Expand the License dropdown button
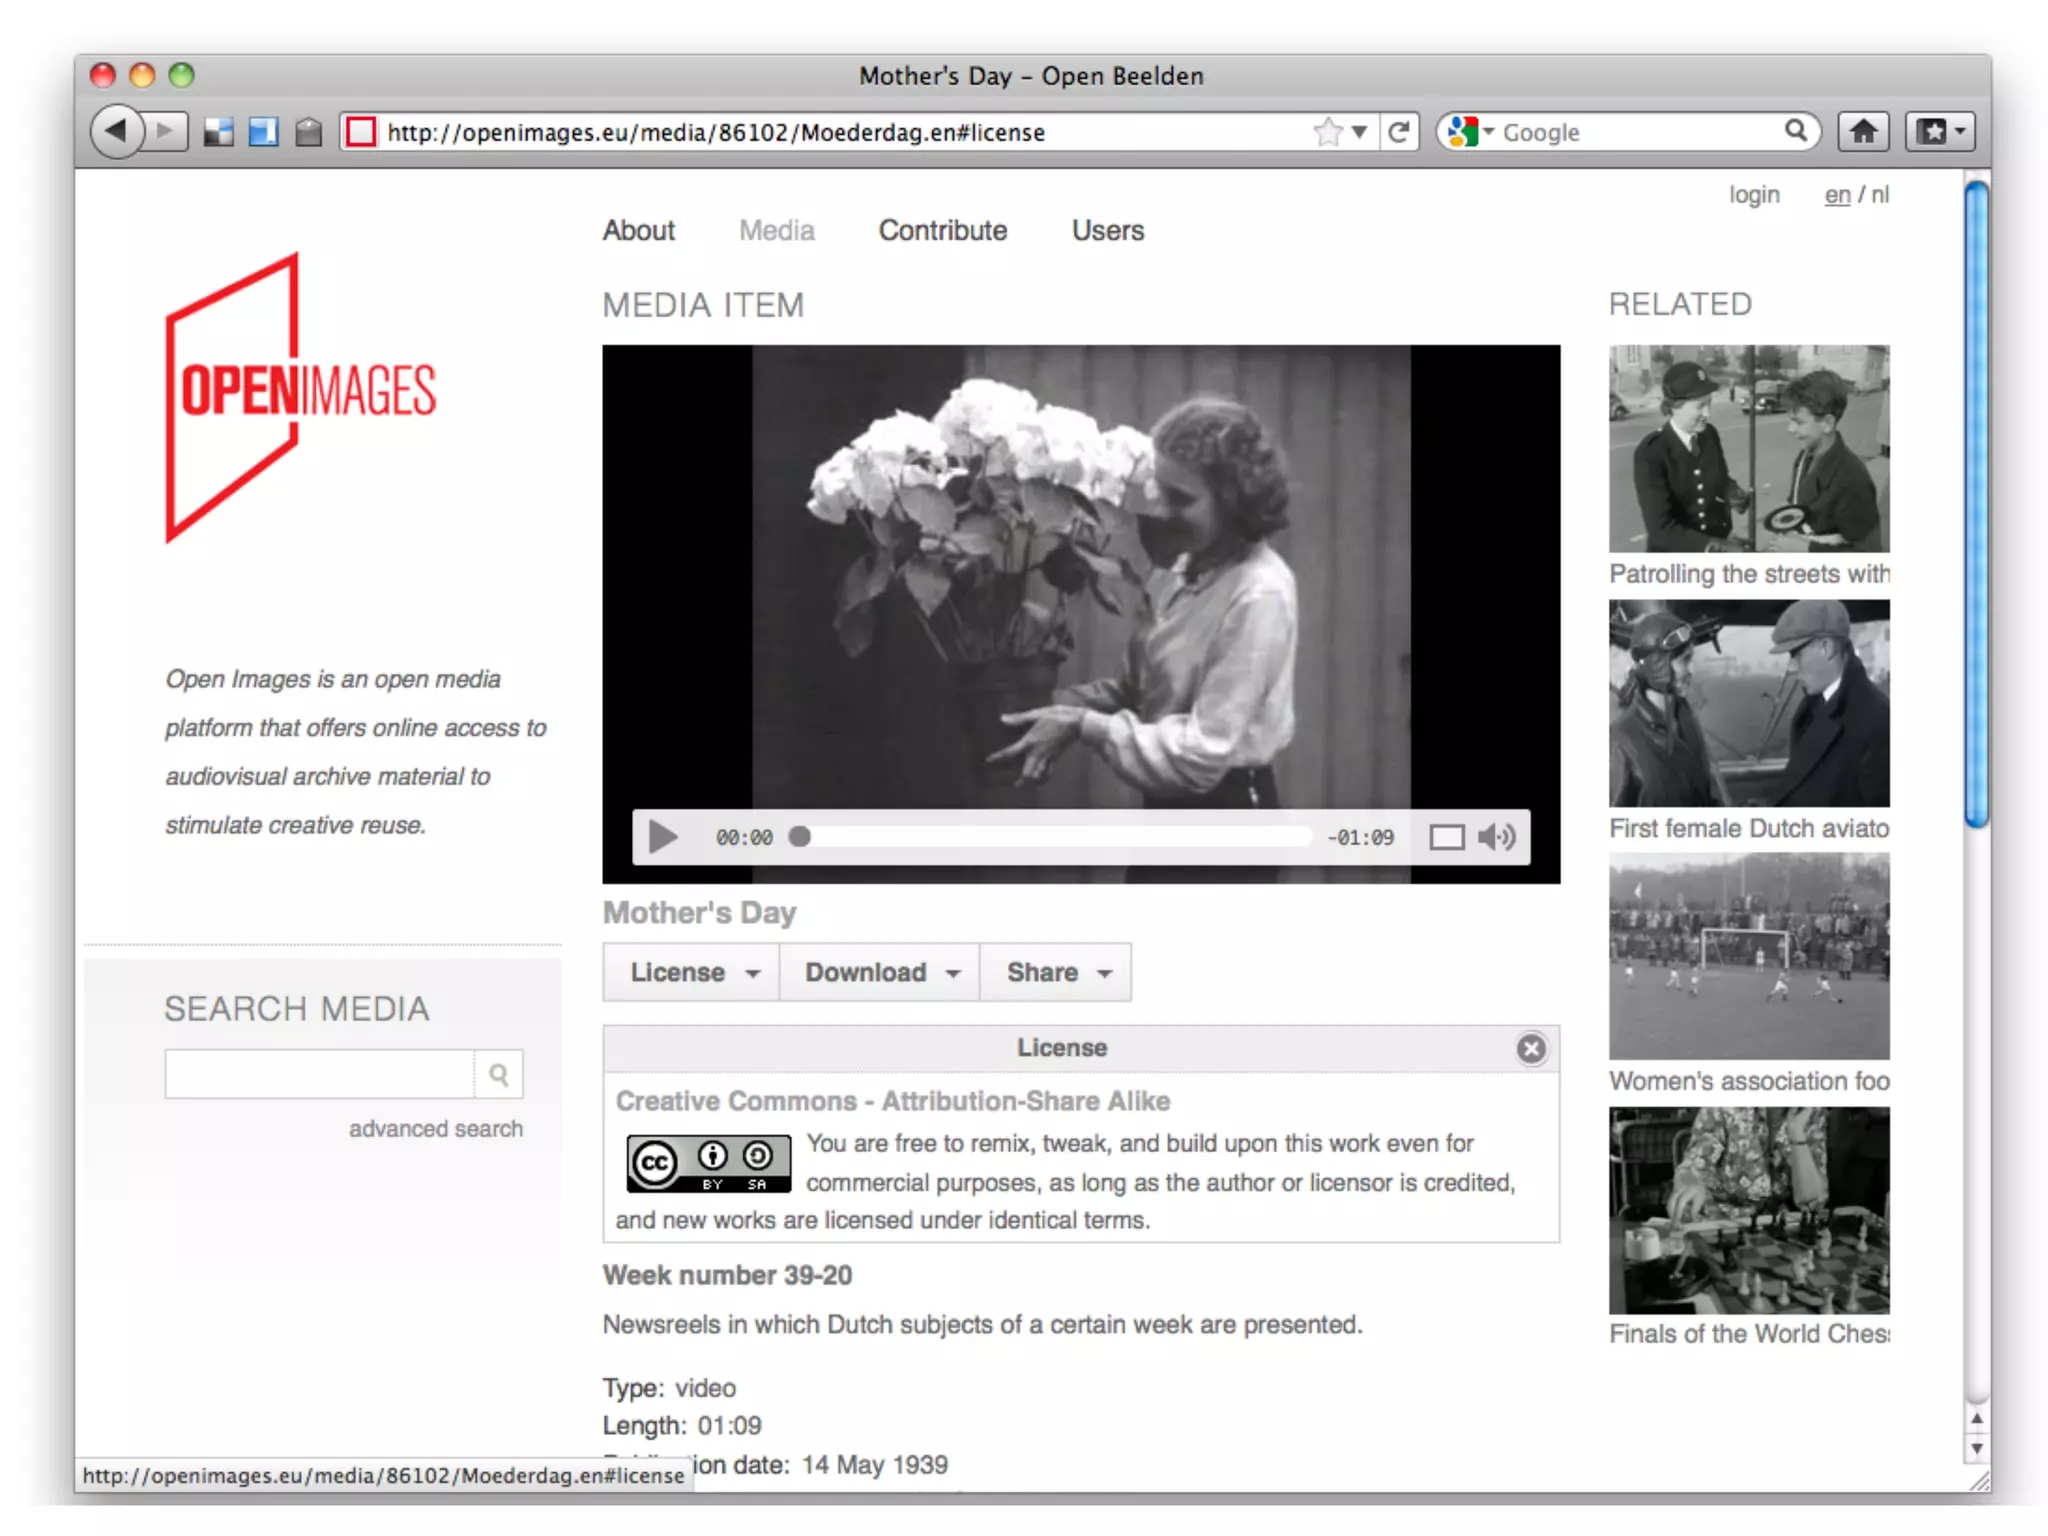This screenshot has width=2048, height=1536. coord(692,972)
